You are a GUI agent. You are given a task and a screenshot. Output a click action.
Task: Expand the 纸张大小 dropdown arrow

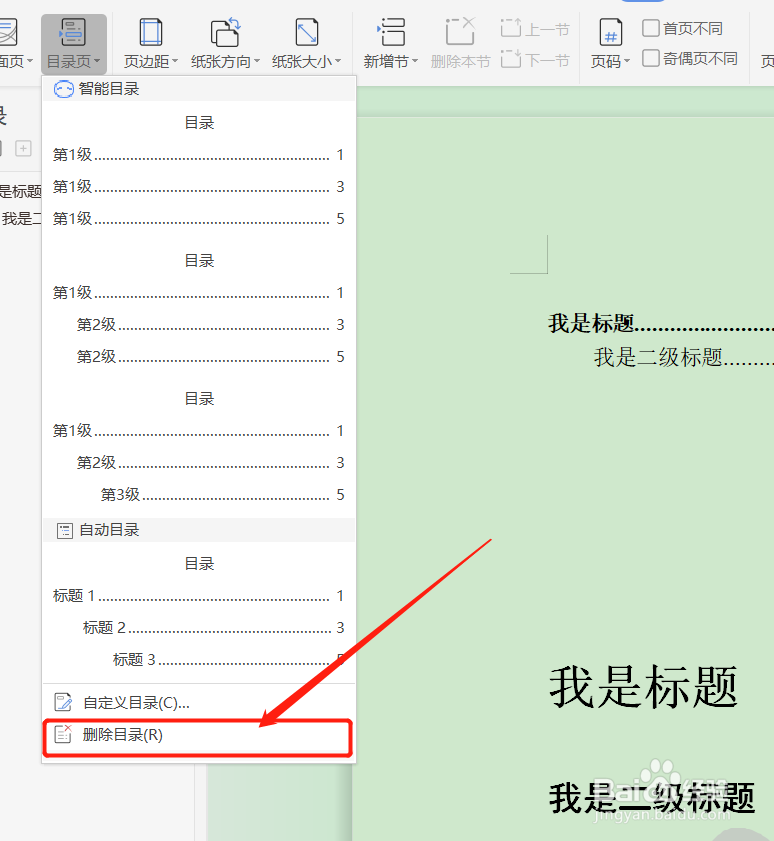coord(338,62)
